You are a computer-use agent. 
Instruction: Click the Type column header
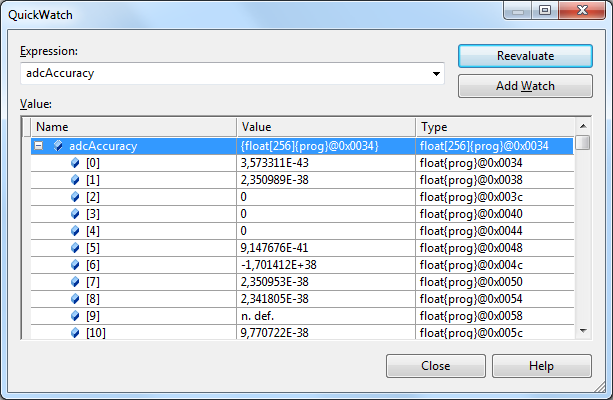coord(495,127)
